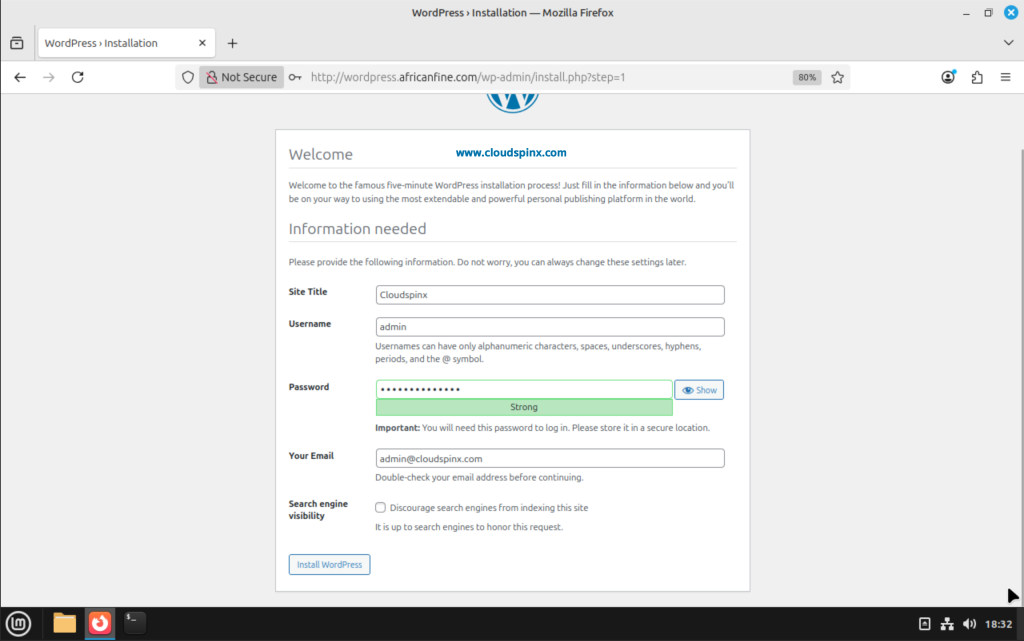Click the Firefox icon in taskbar
Screen dimensions: 1024x641
[x=100, y=623]
